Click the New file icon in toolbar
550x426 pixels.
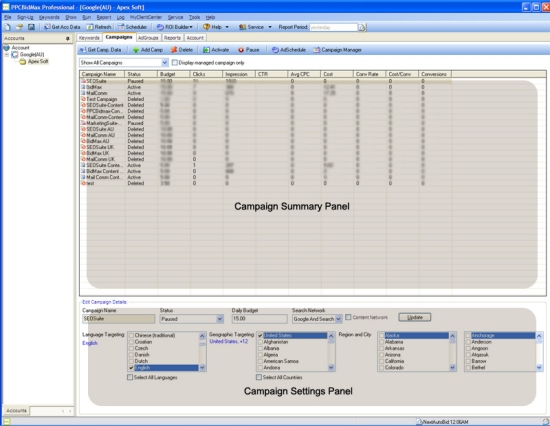pos(8,27)
